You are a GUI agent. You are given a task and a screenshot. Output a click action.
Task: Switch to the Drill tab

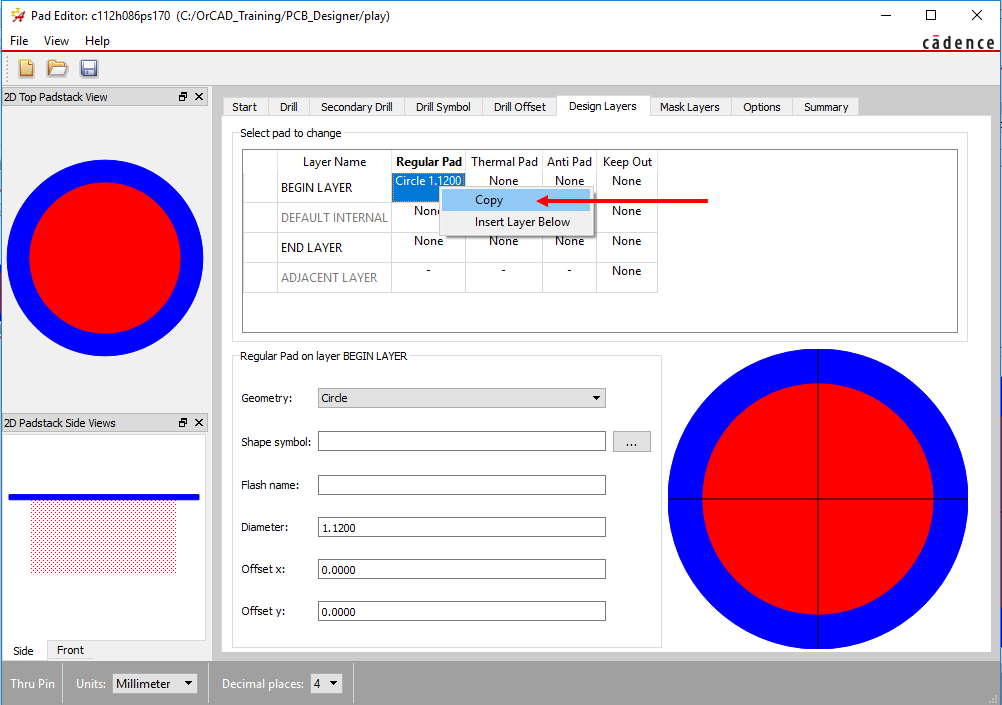point(289,107)
